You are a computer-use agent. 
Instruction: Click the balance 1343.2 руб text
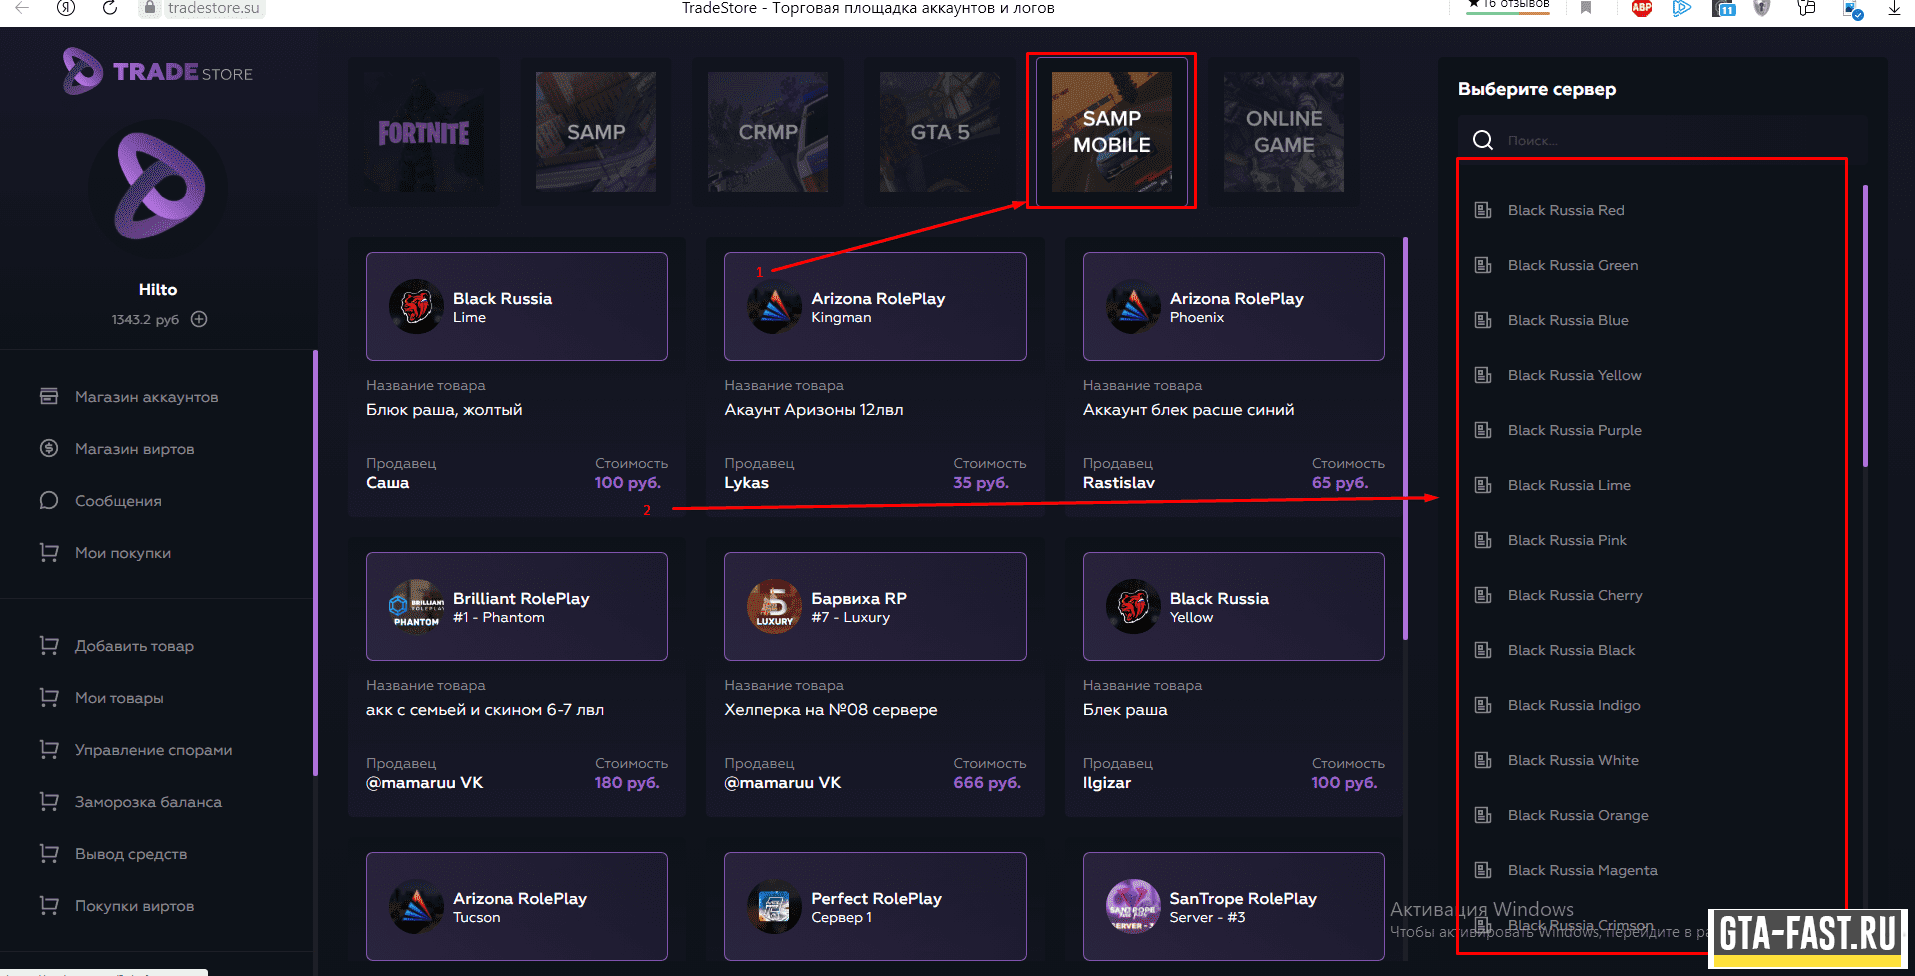[x=145, y=319]
